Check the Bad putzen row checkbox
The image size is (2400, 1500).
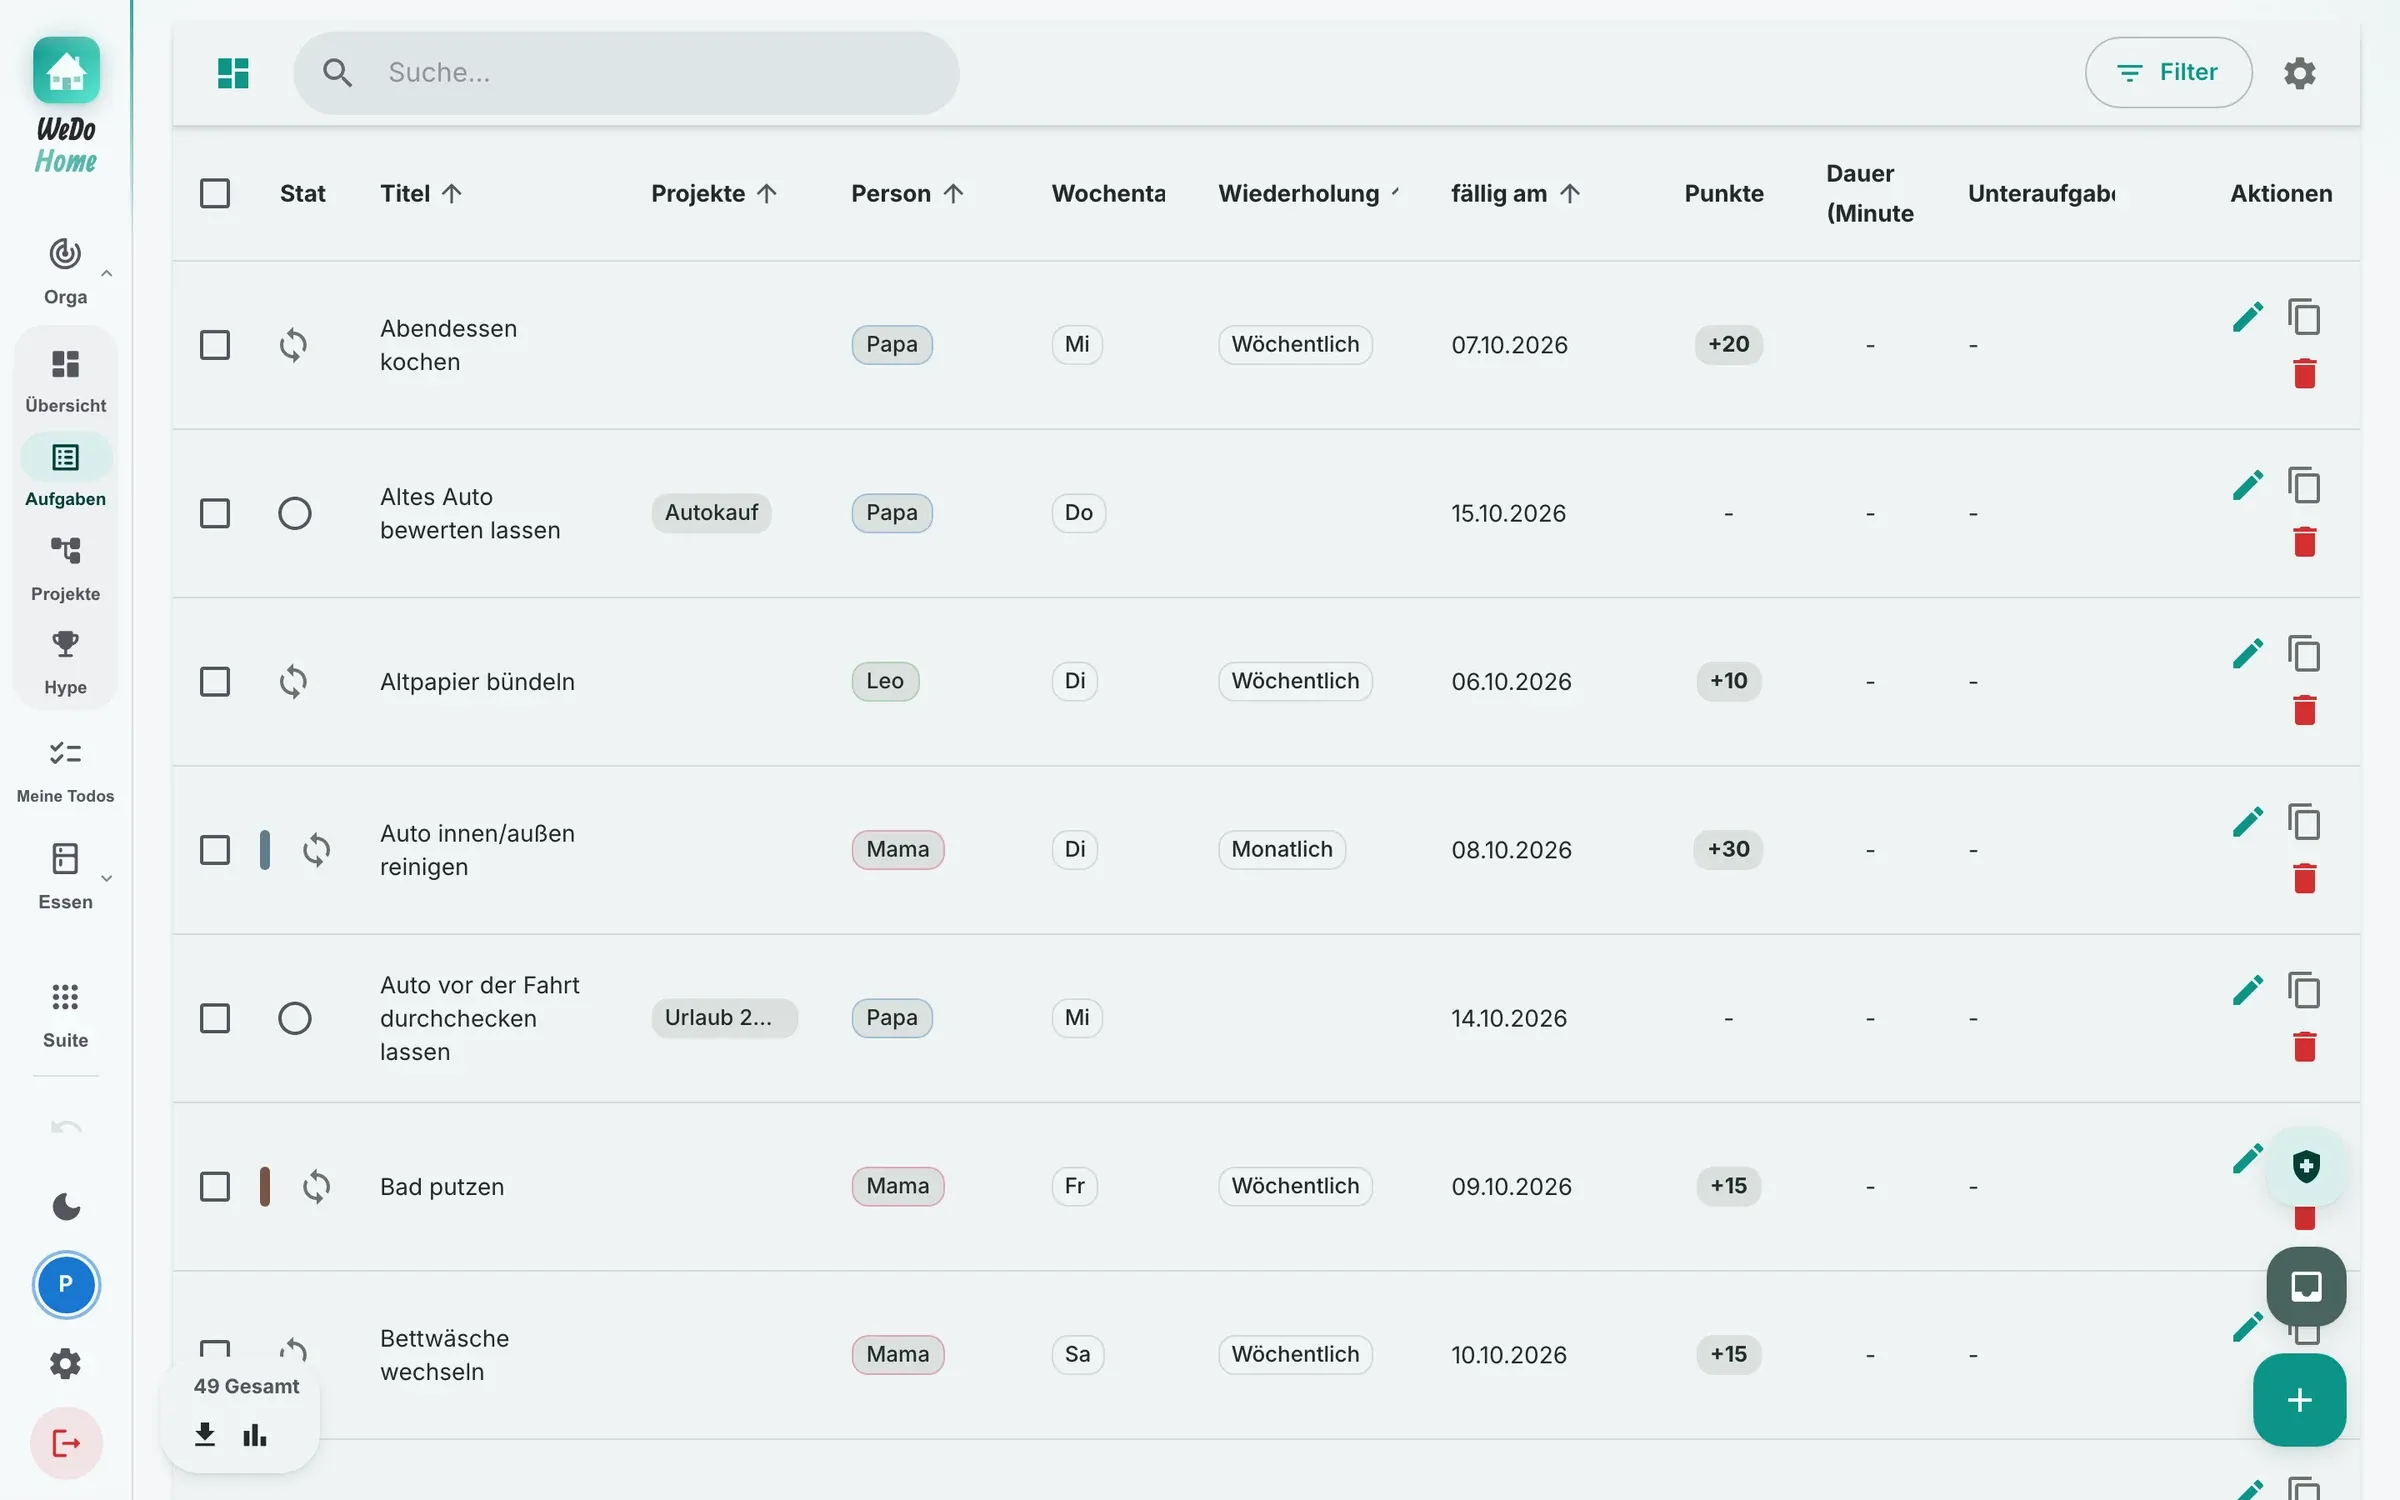(x=215, y=1187)
